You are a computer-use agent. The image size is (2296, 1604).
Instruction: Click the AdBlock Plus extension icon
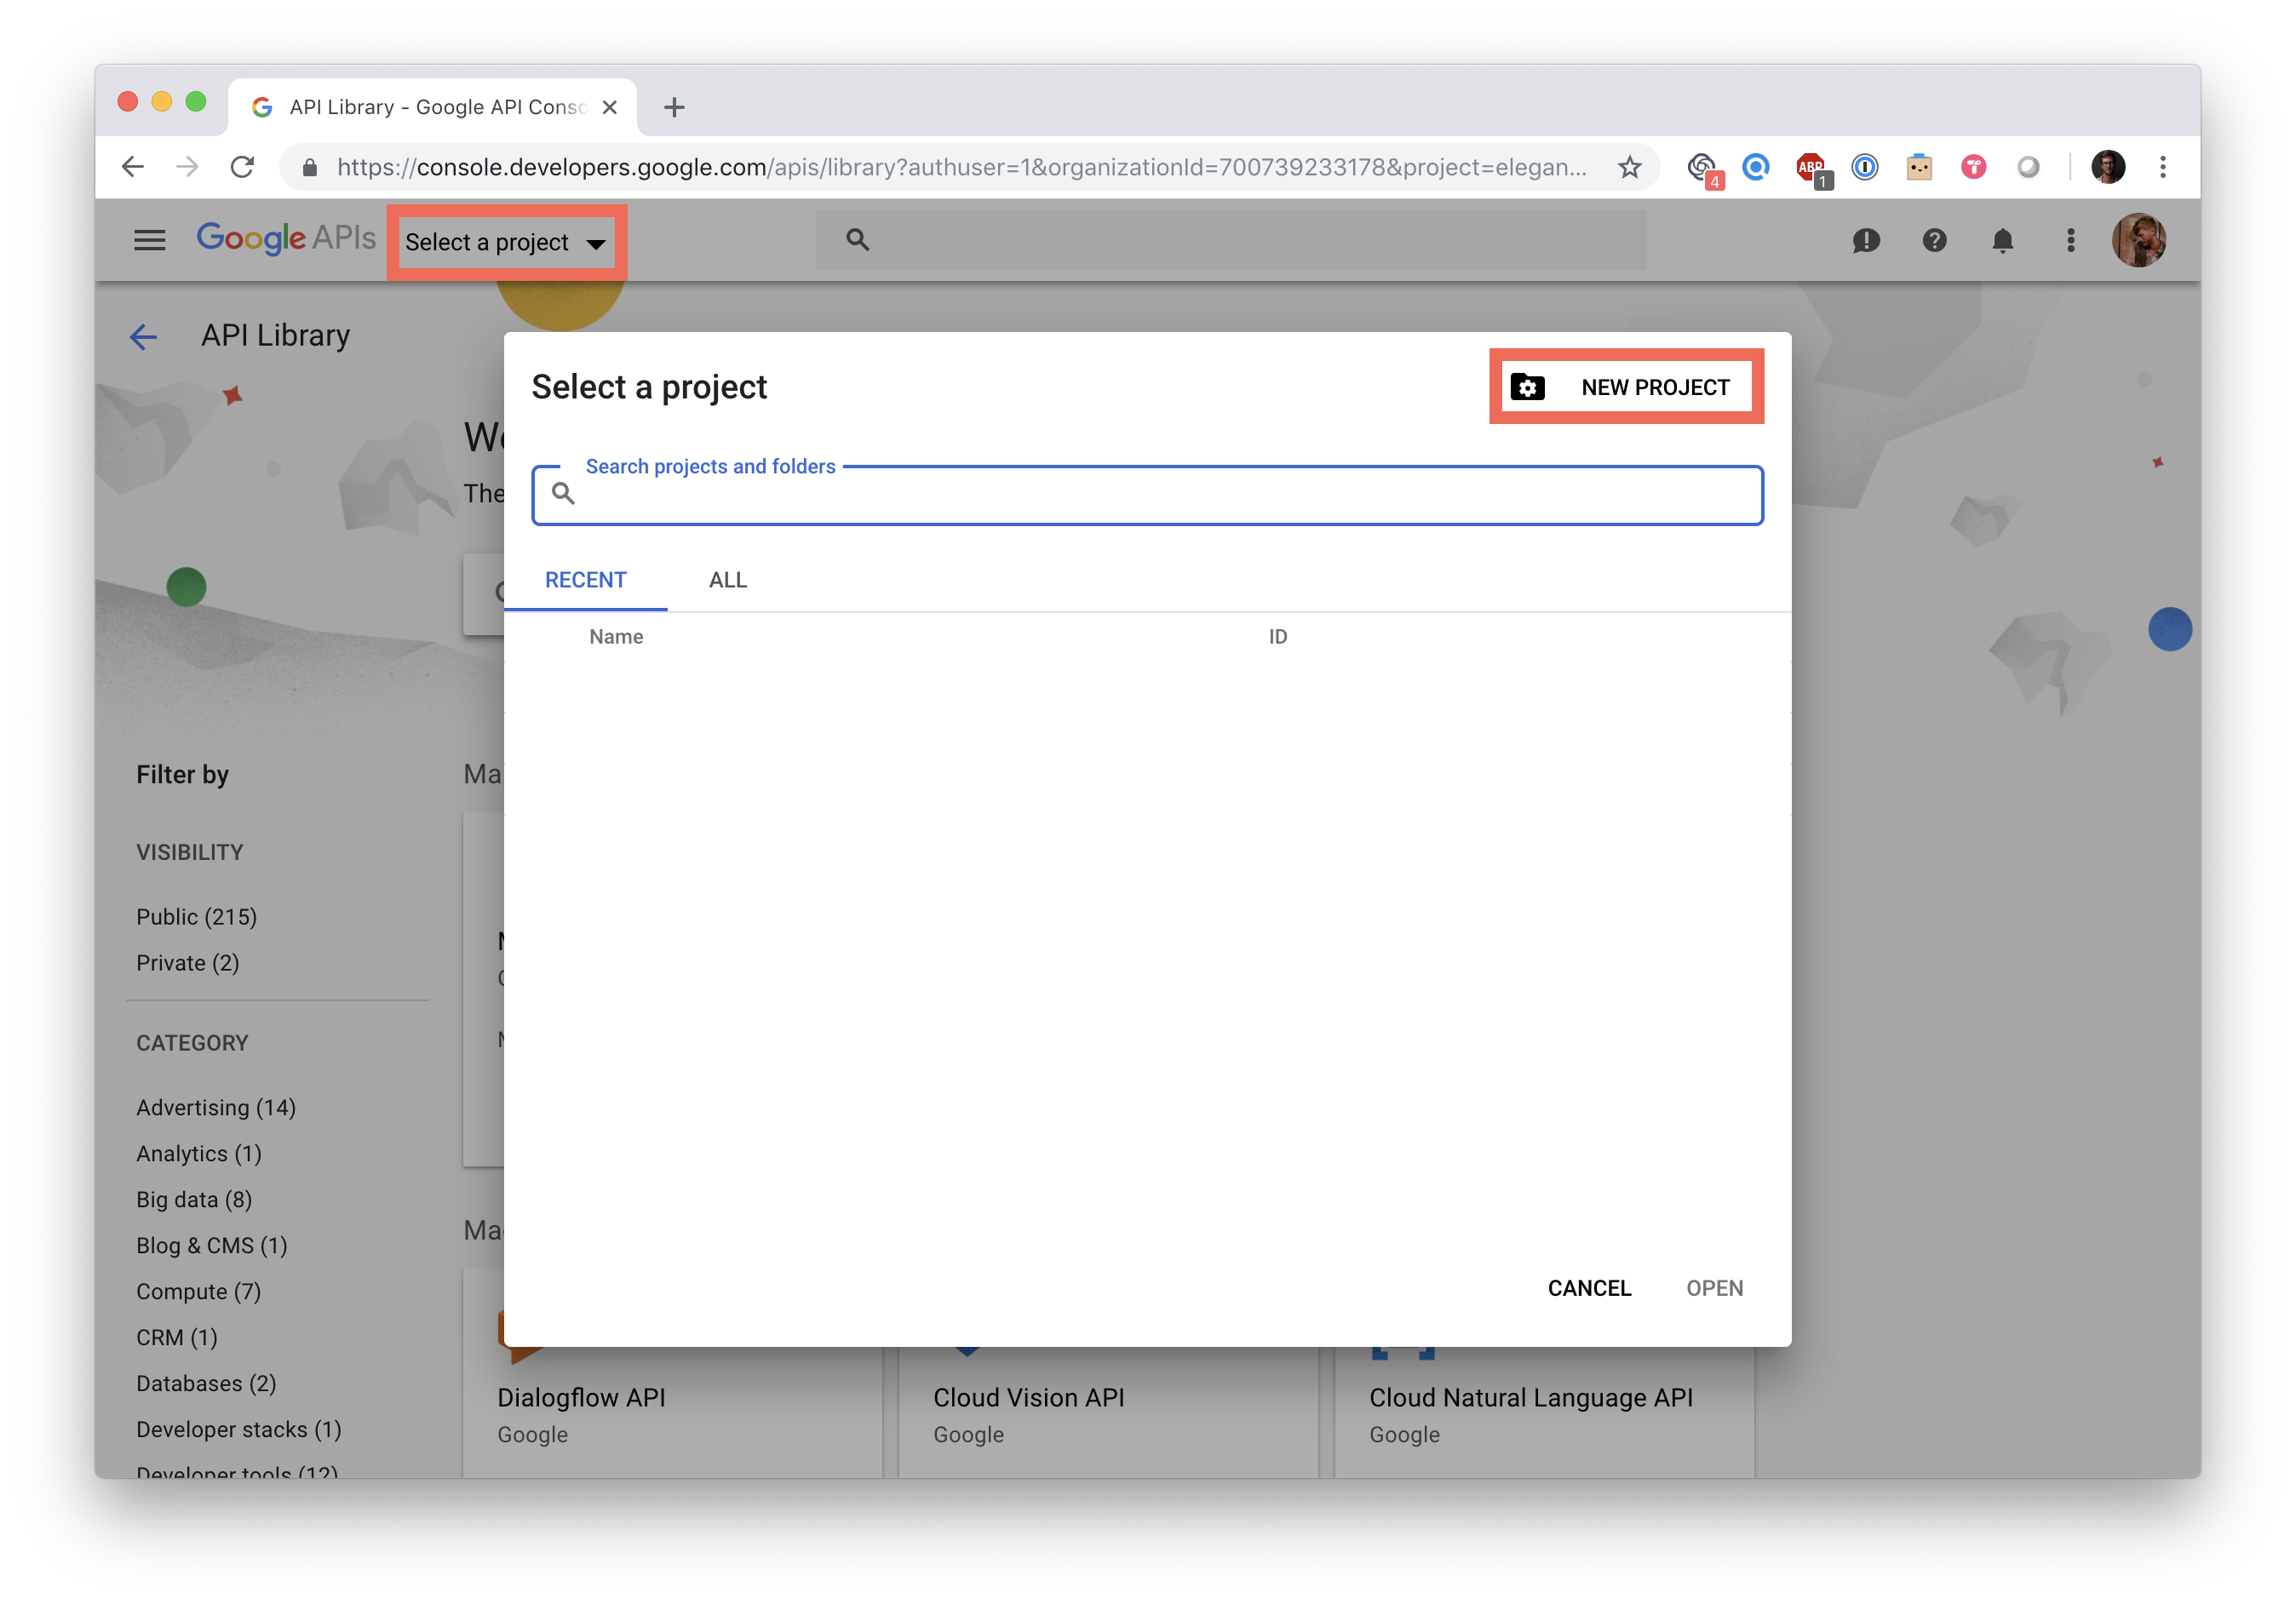pyautogui.click(x=1810, y=167)
